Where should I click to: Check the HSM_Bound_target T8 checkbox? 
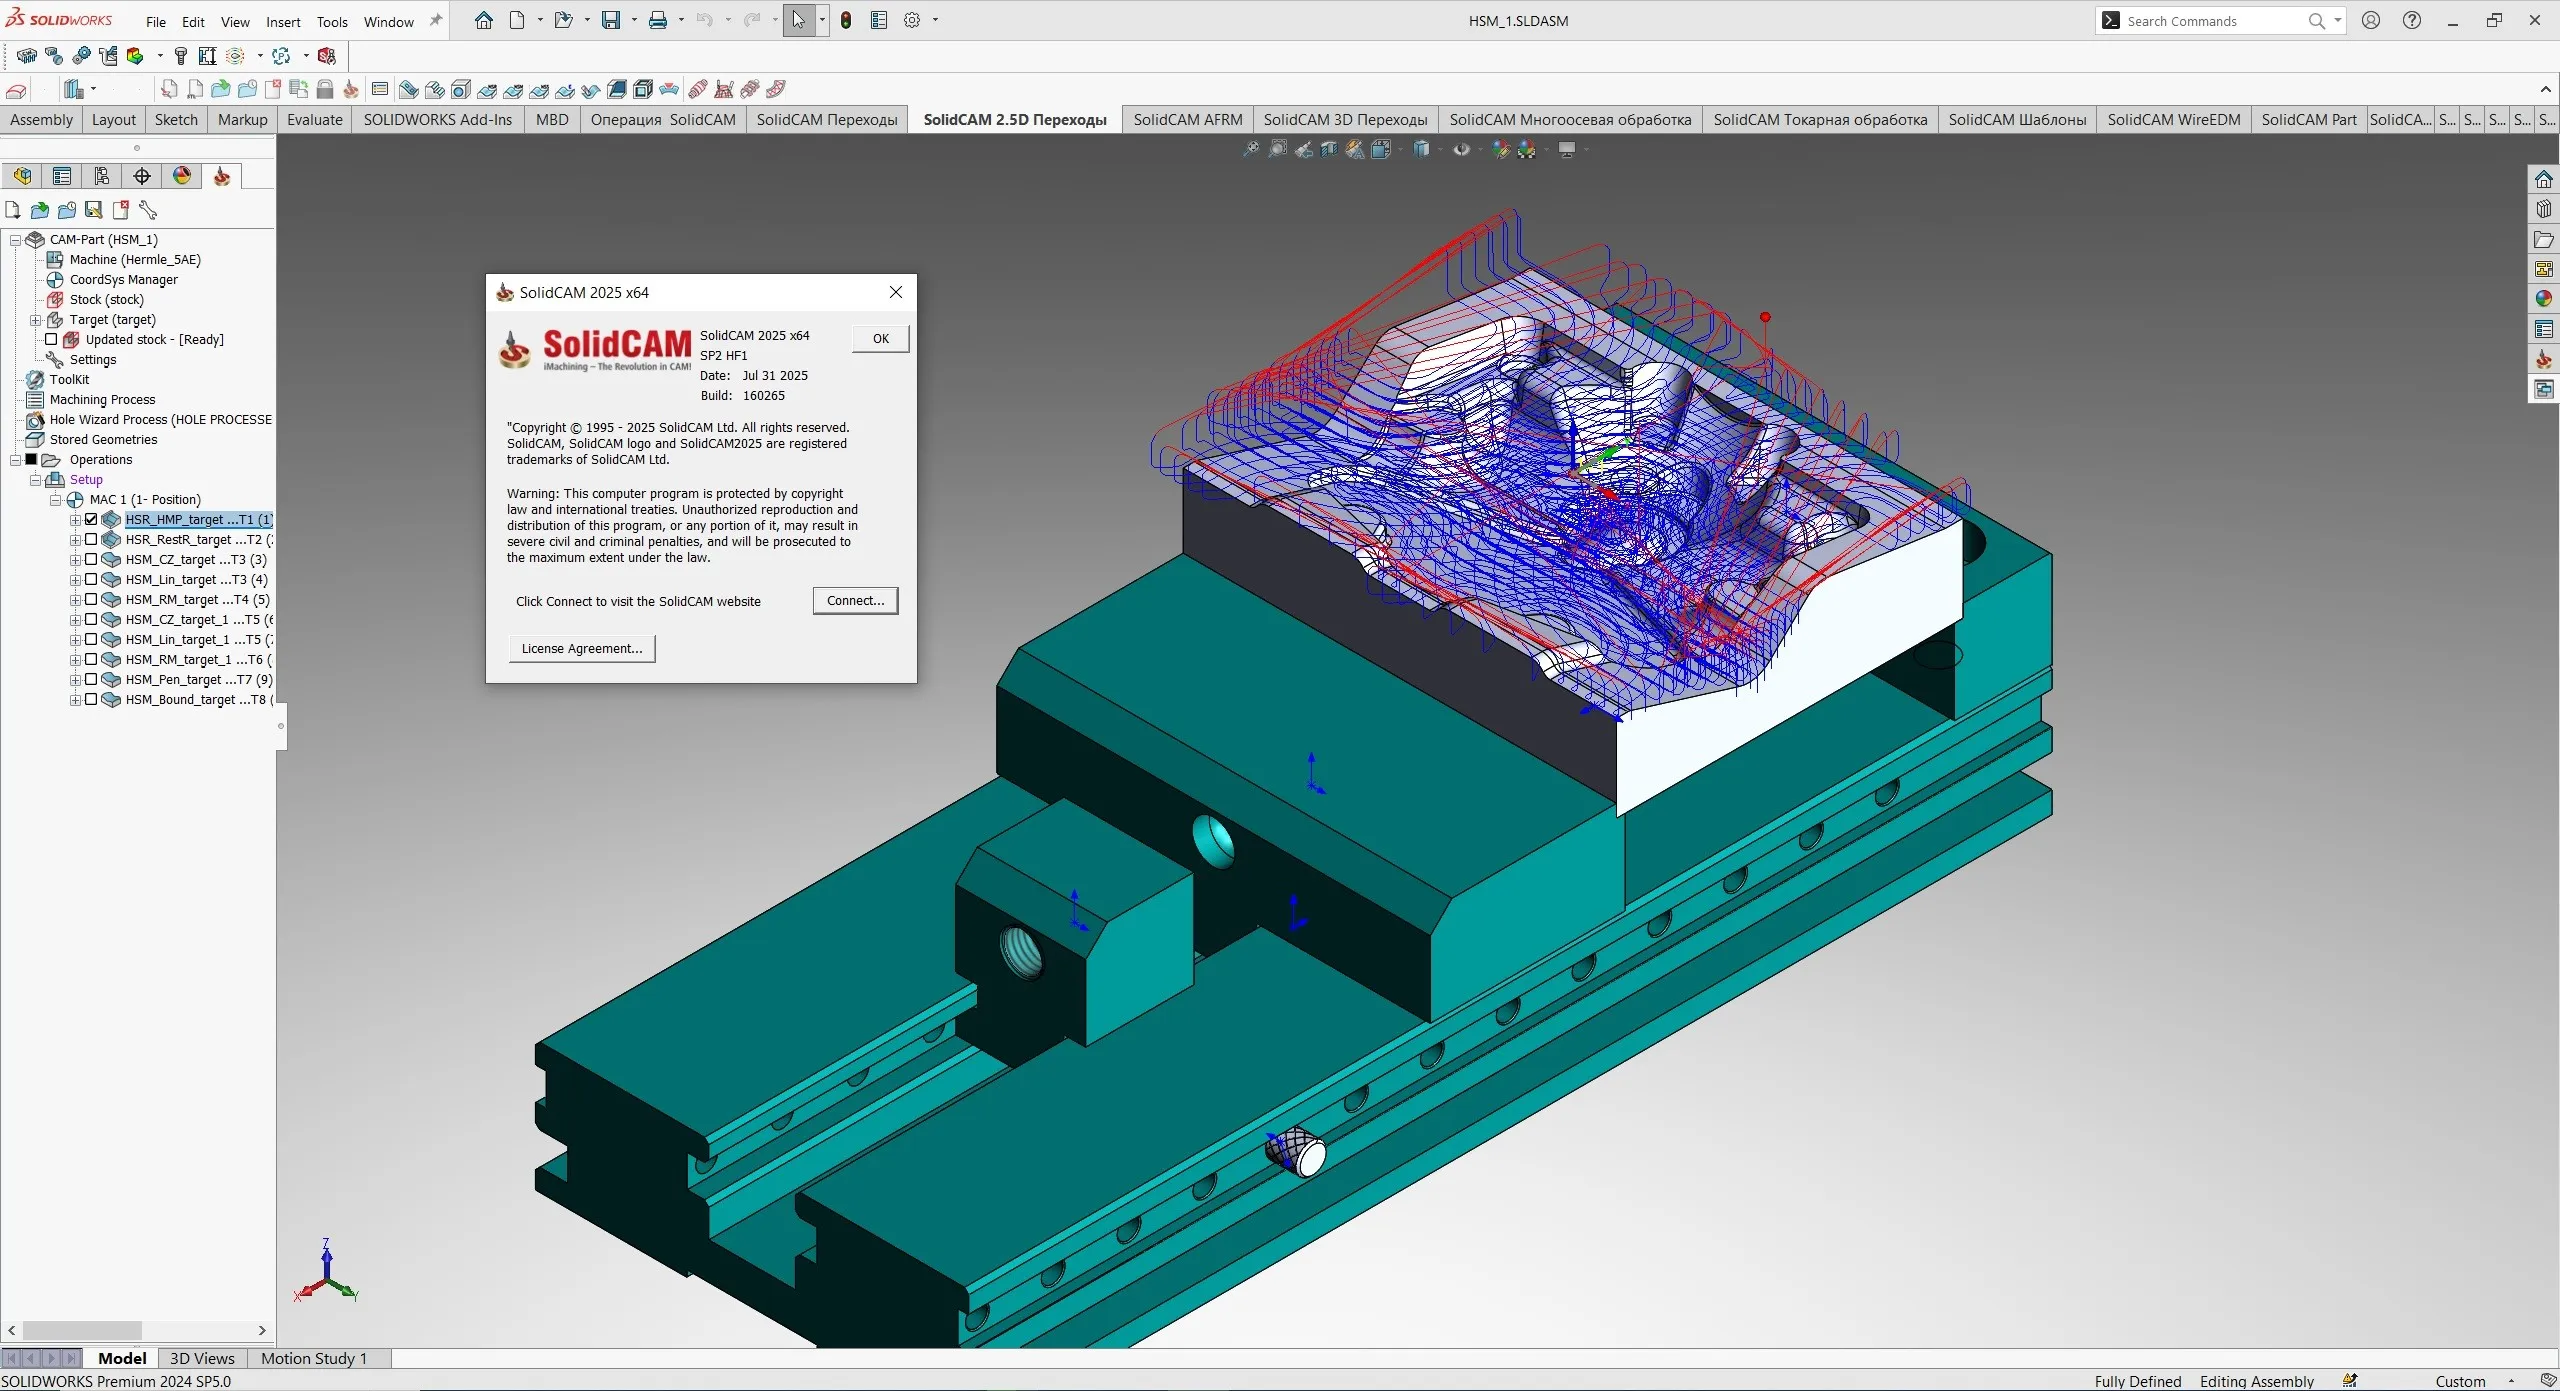[x=91, y=699]
